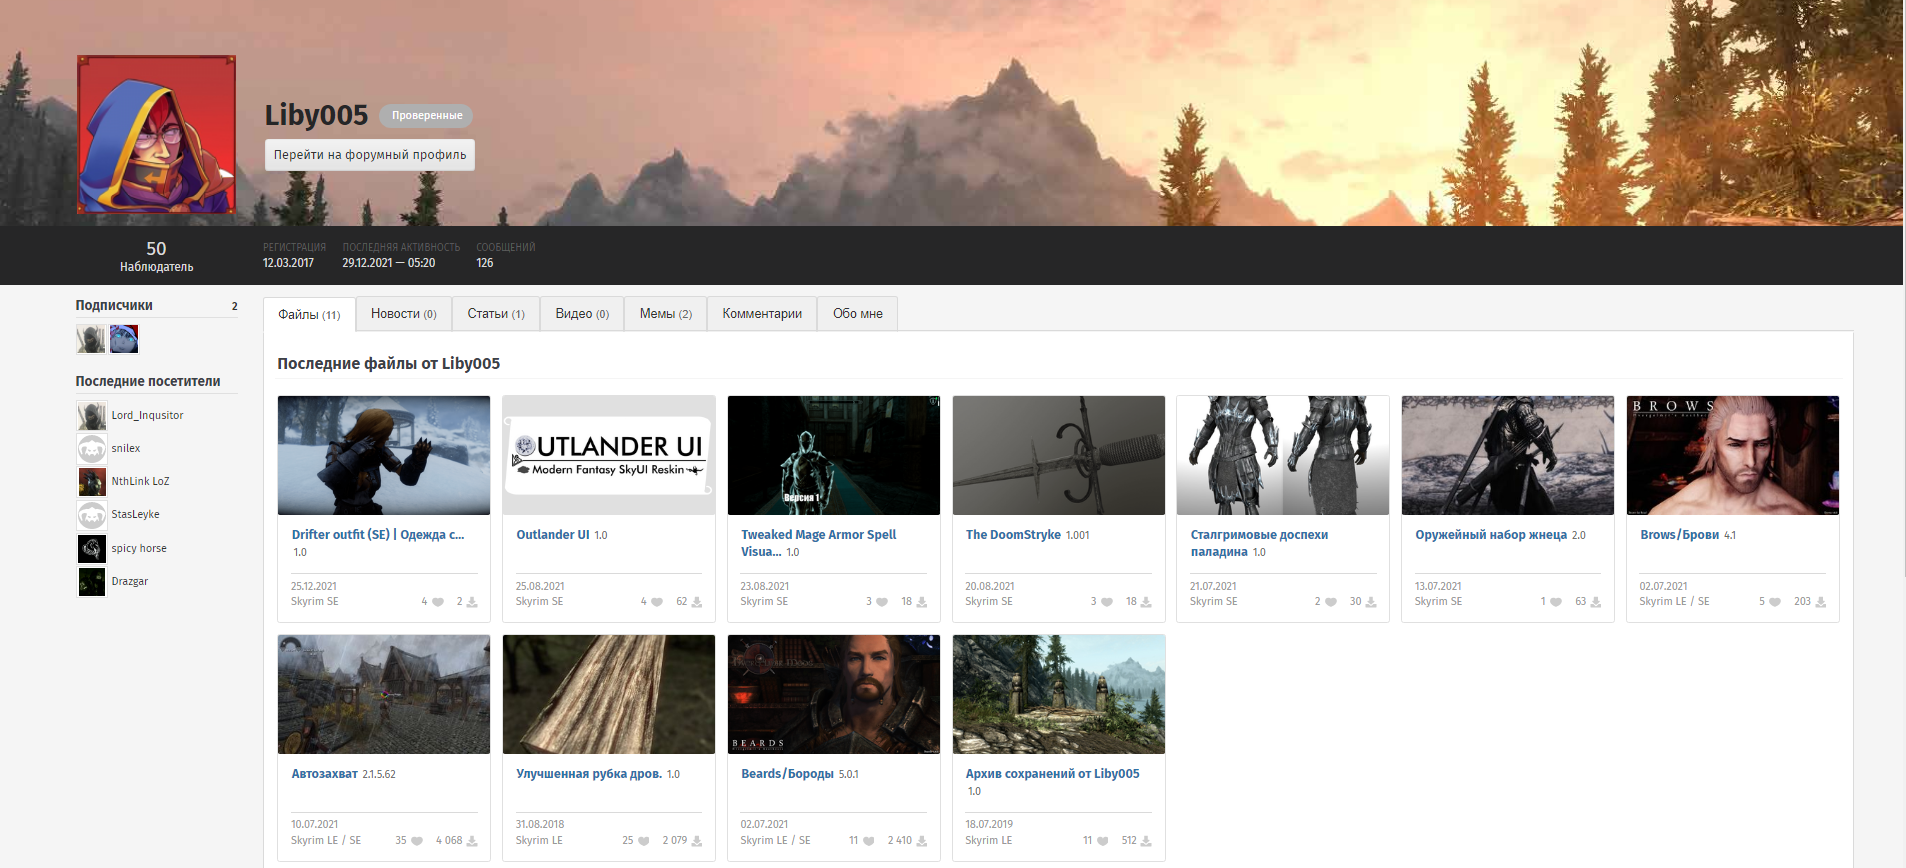Click the download icon on Brows/Брови card
The image size is (1906, 868).
point(1821,602)
